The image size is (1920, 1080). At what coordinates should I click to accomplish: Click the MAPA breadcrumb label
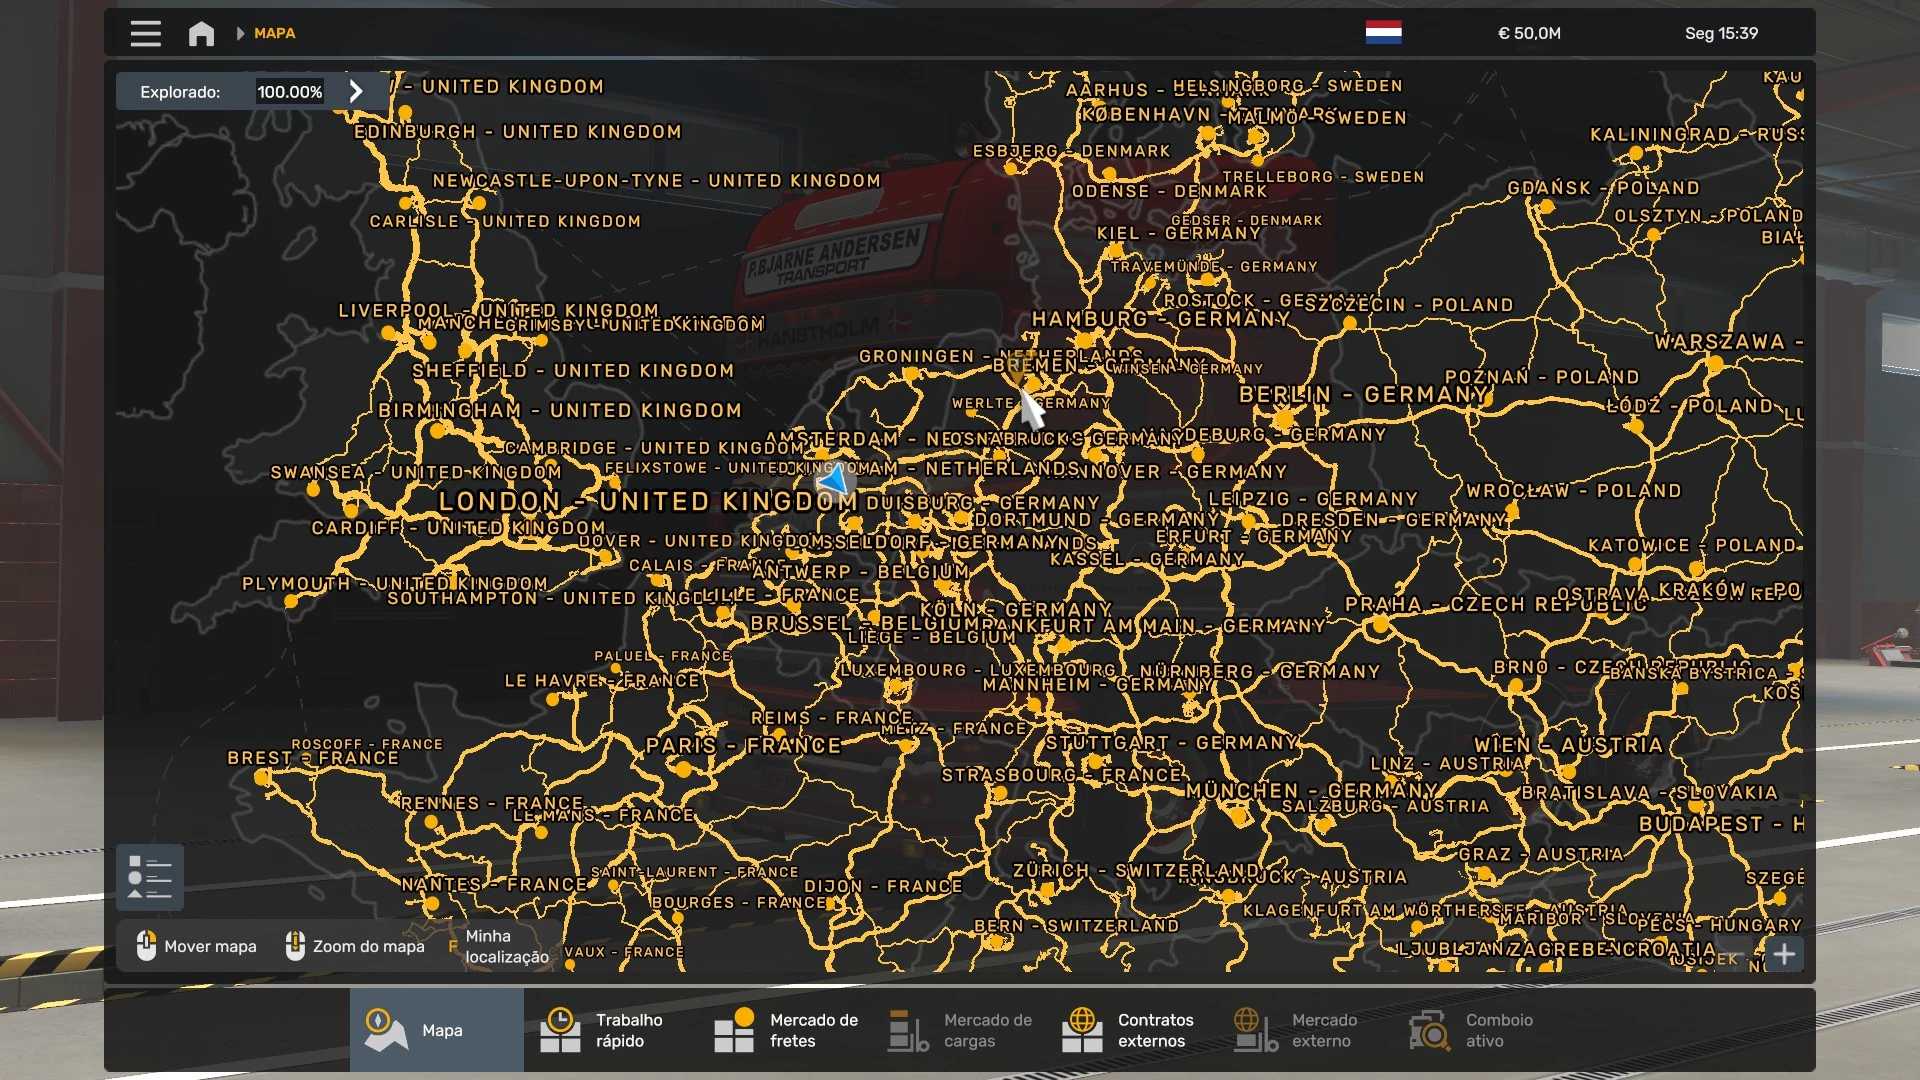pyautogui.click(x=274, y=33)
